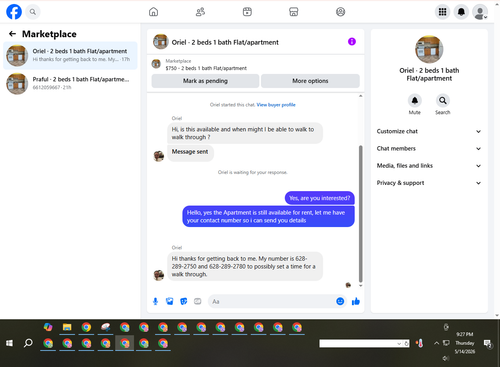Open the chat title "Oriel - 2 beds 1 bath Flat/apartment" in the header
Screen dimensions: 500x367
pyautogui.click(x=225, y=42)
